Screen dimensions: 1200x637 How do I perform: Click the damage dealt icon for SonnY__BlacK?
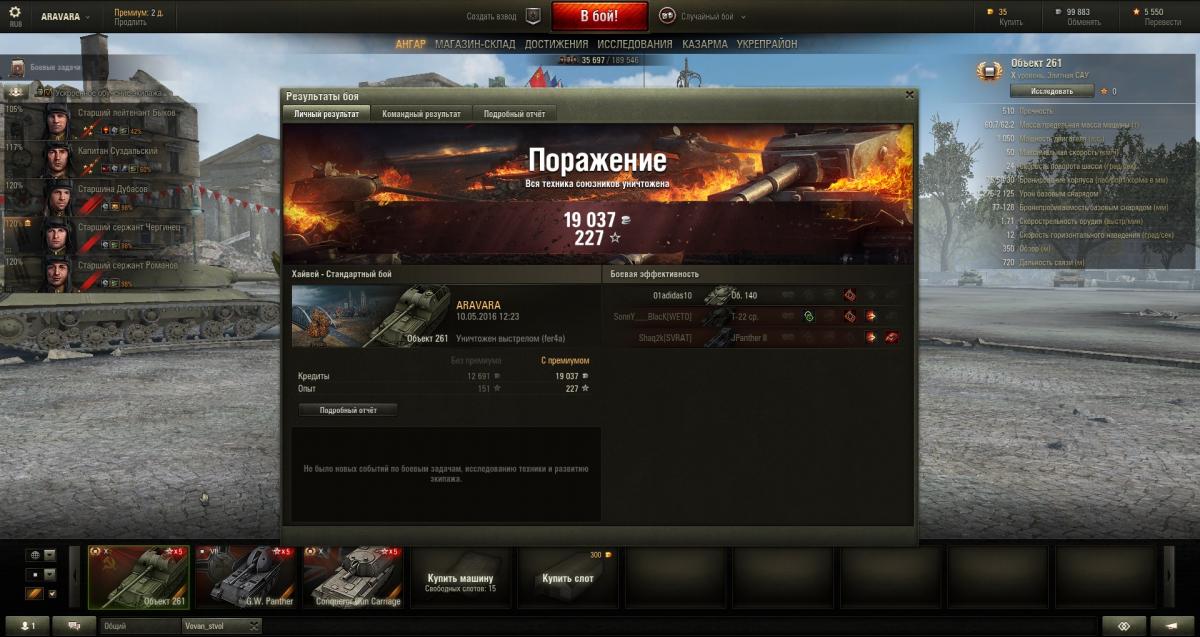tap(871, 317)
